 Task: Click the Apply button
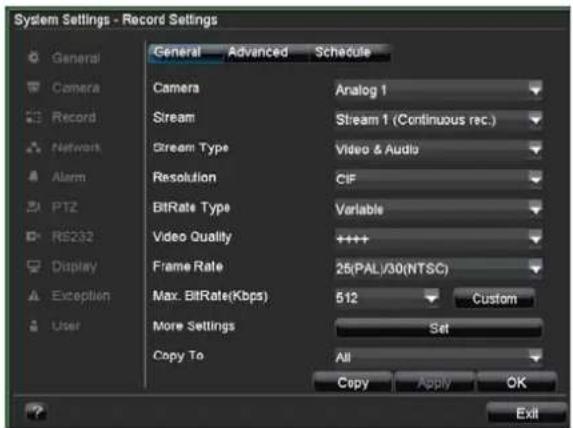[x=435, y=383]
